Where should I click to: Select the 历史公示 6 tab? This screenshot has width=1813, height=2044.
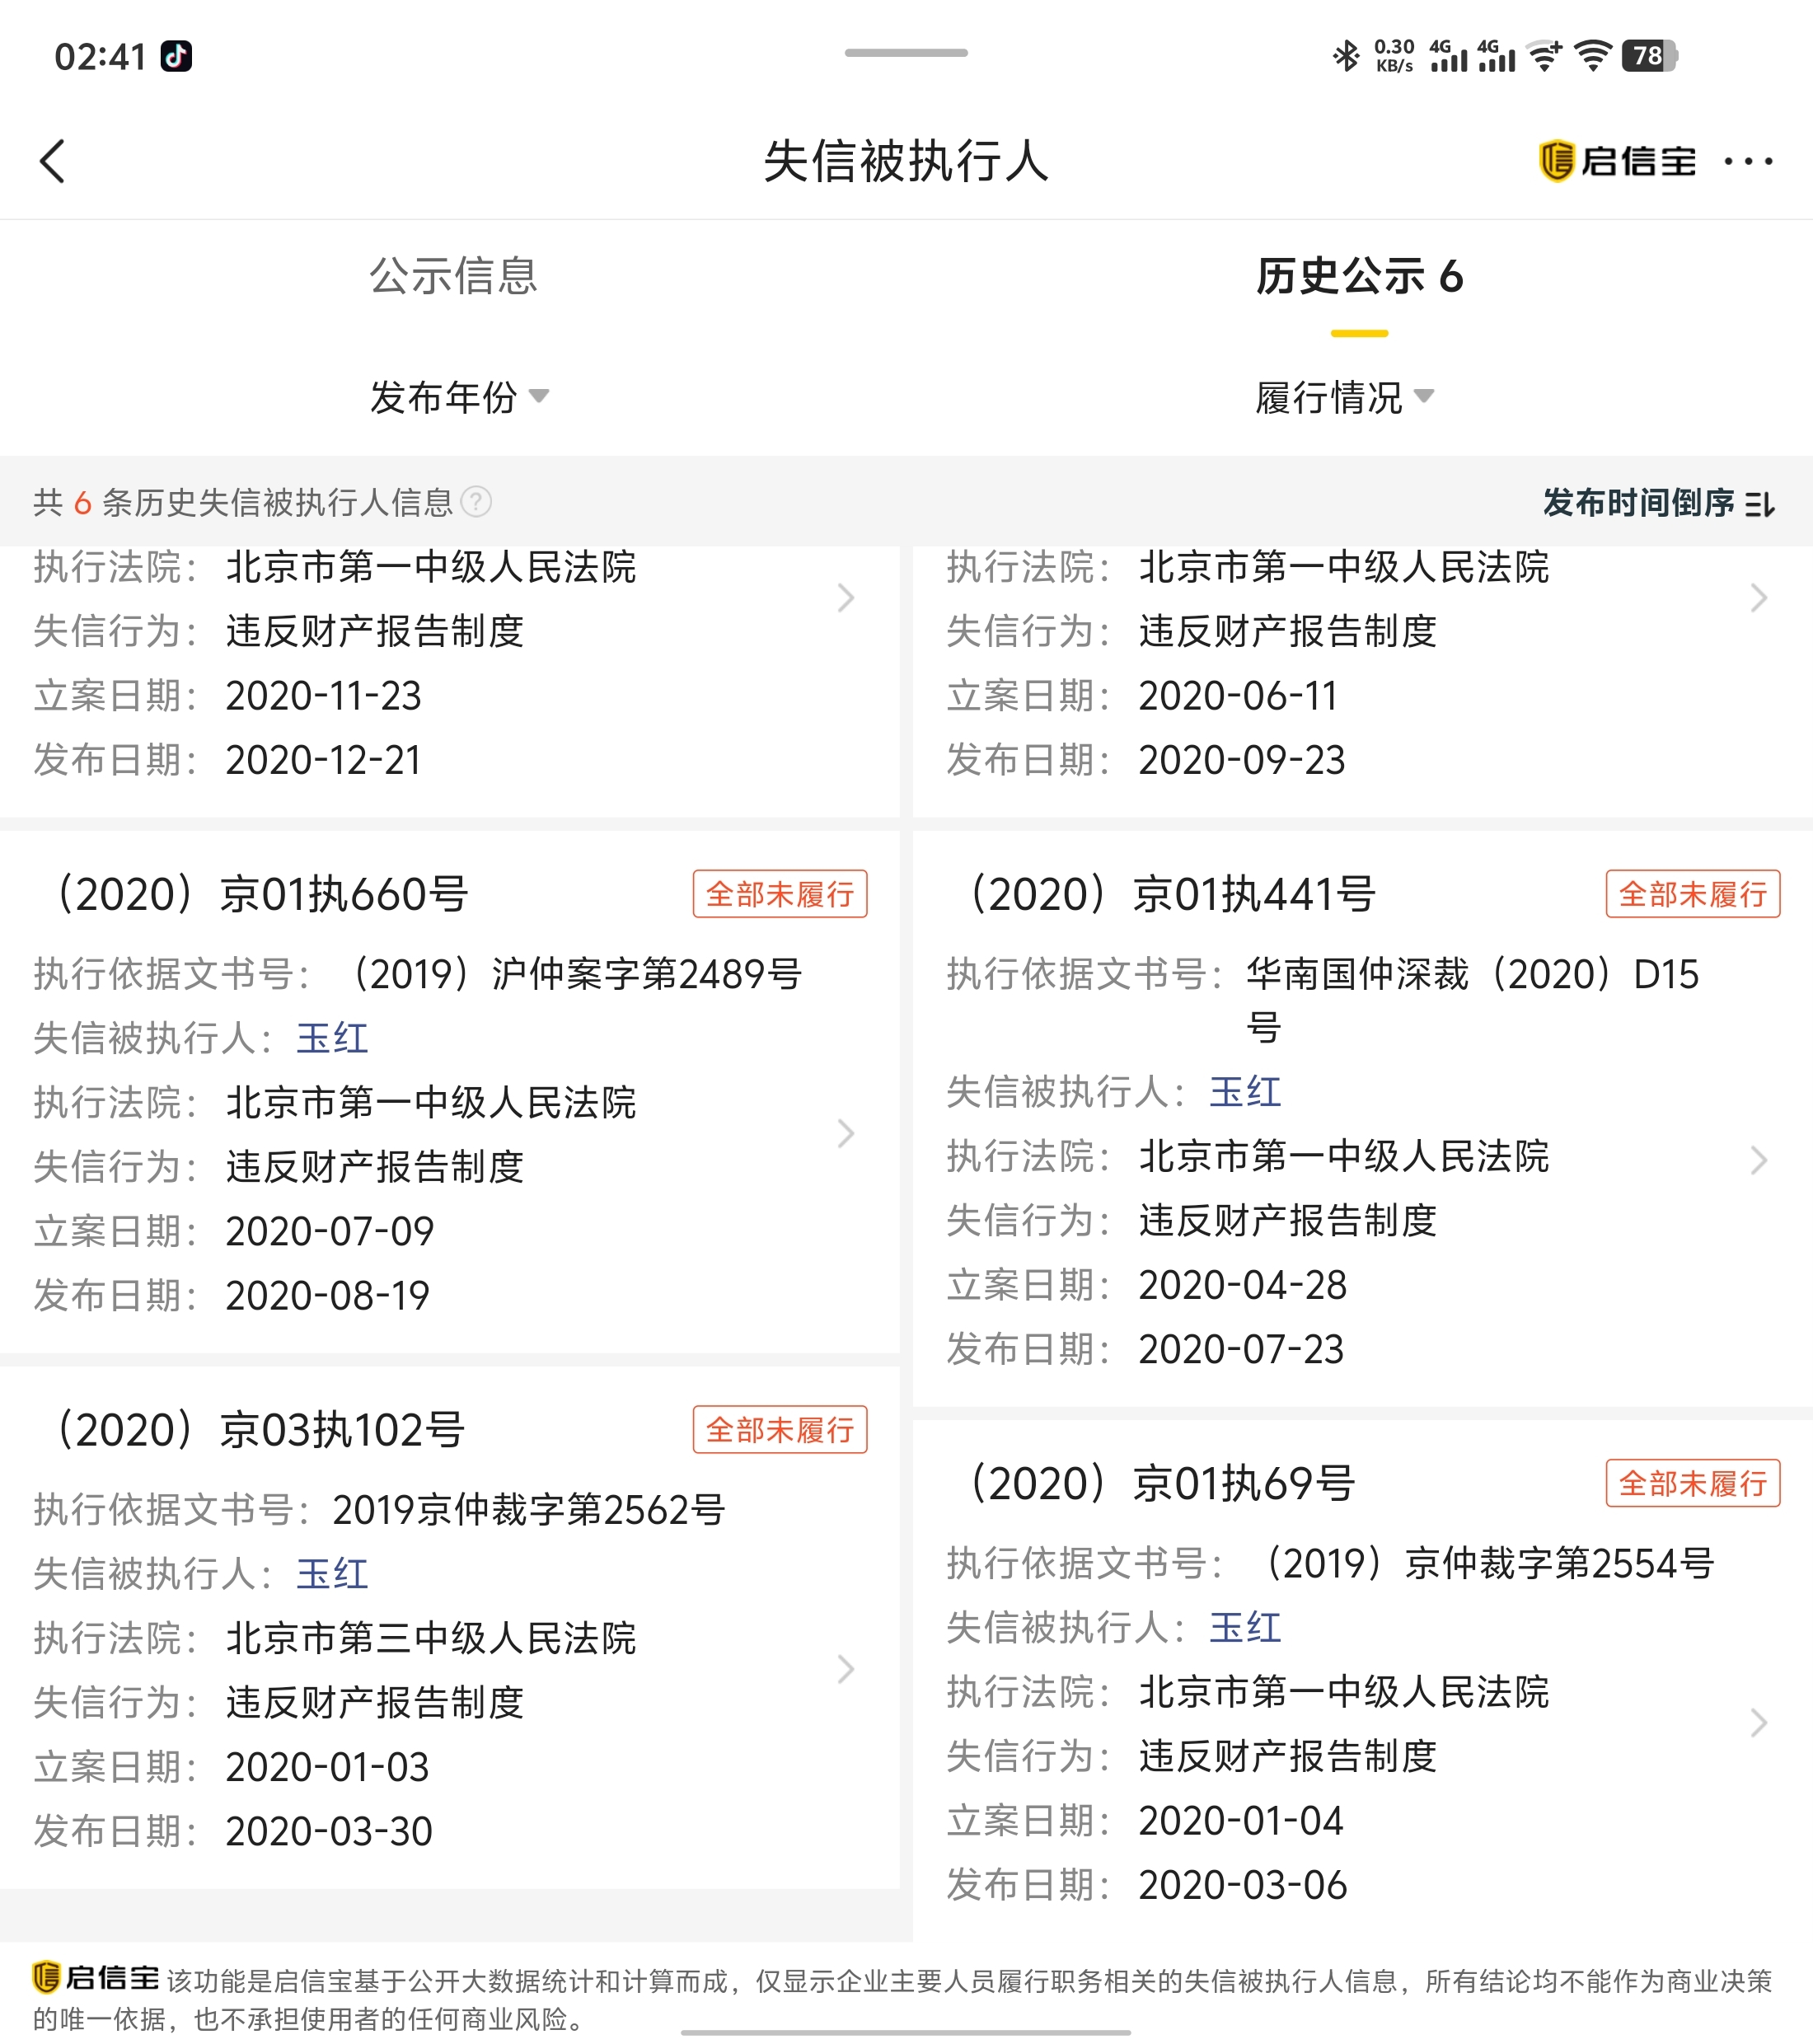(1359, 276)
